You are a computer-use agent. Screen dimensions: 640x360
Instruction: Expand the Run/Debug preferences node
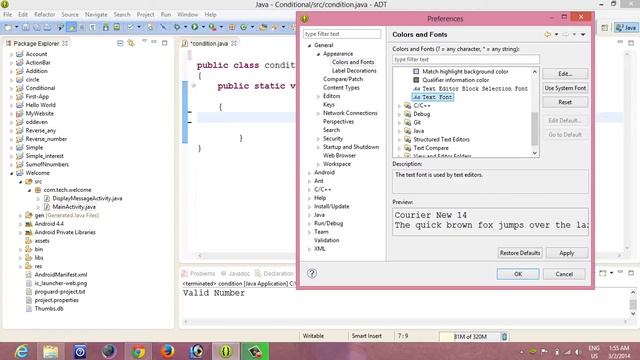point(309,224)
